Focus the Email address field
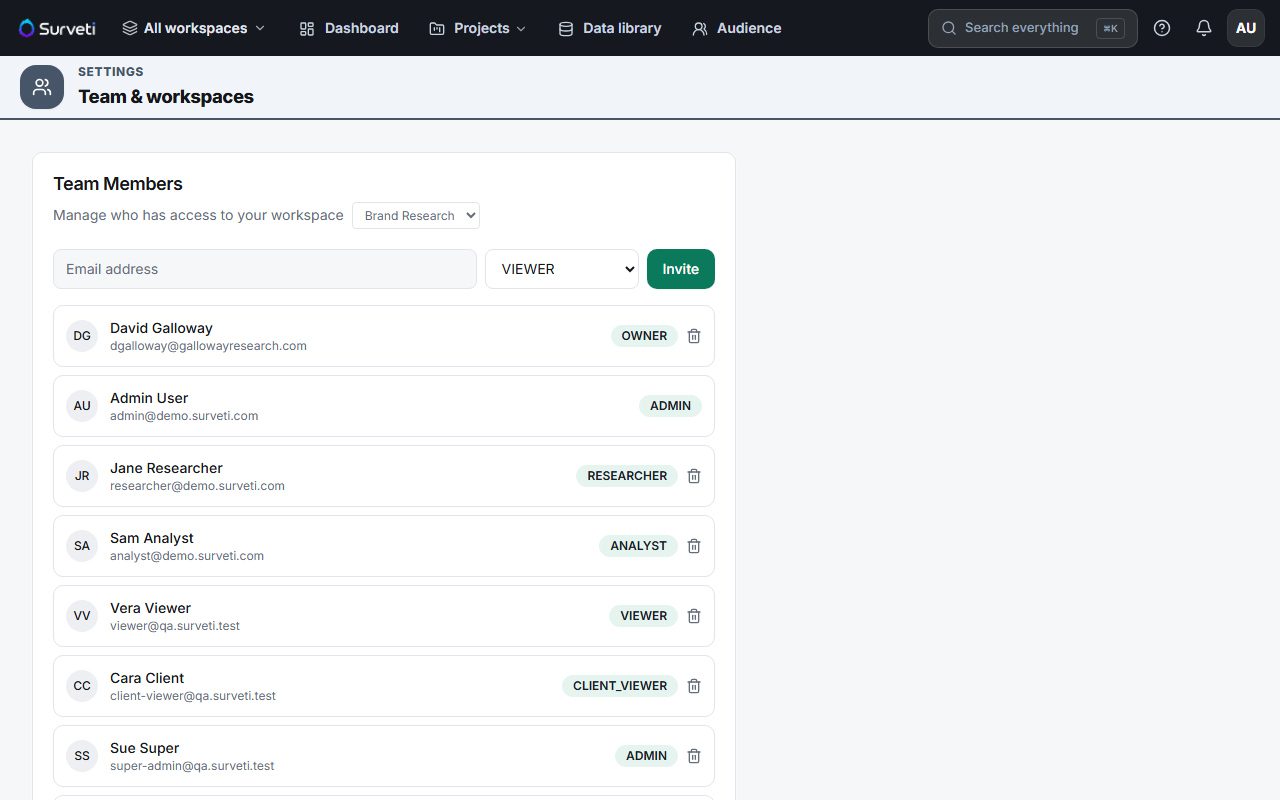 click(265, 269)
